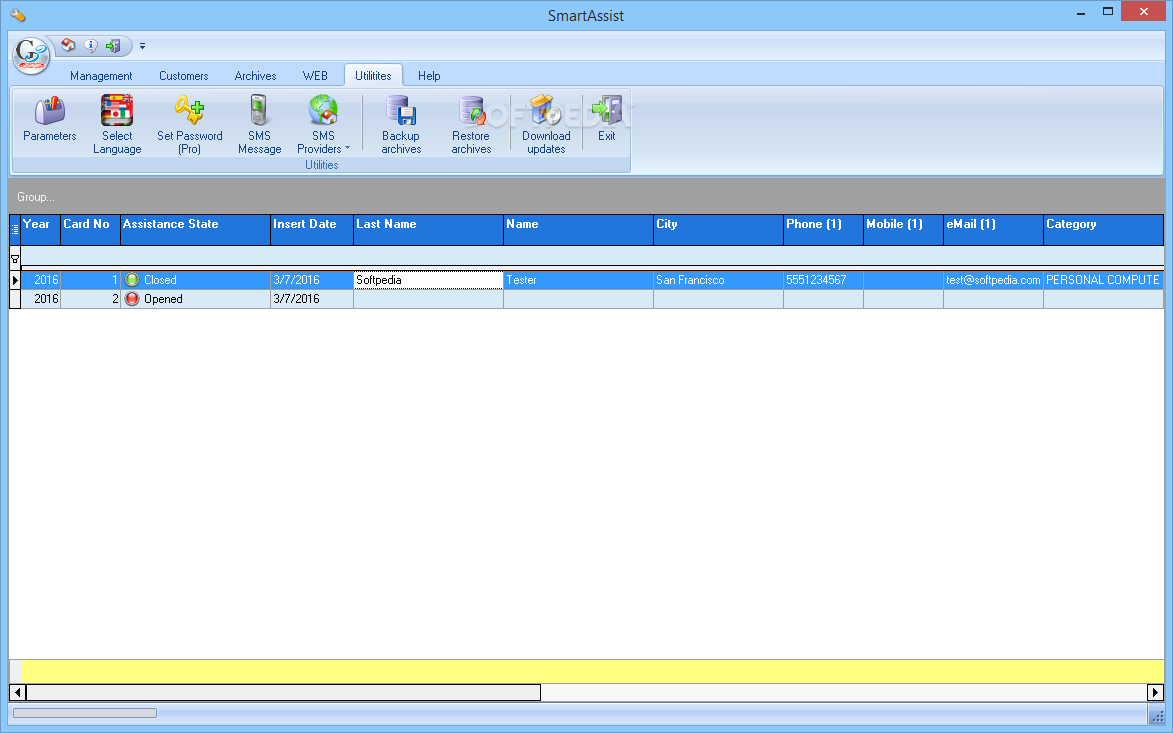
Task: Sort by Category column header
Action: [1103, 230]
